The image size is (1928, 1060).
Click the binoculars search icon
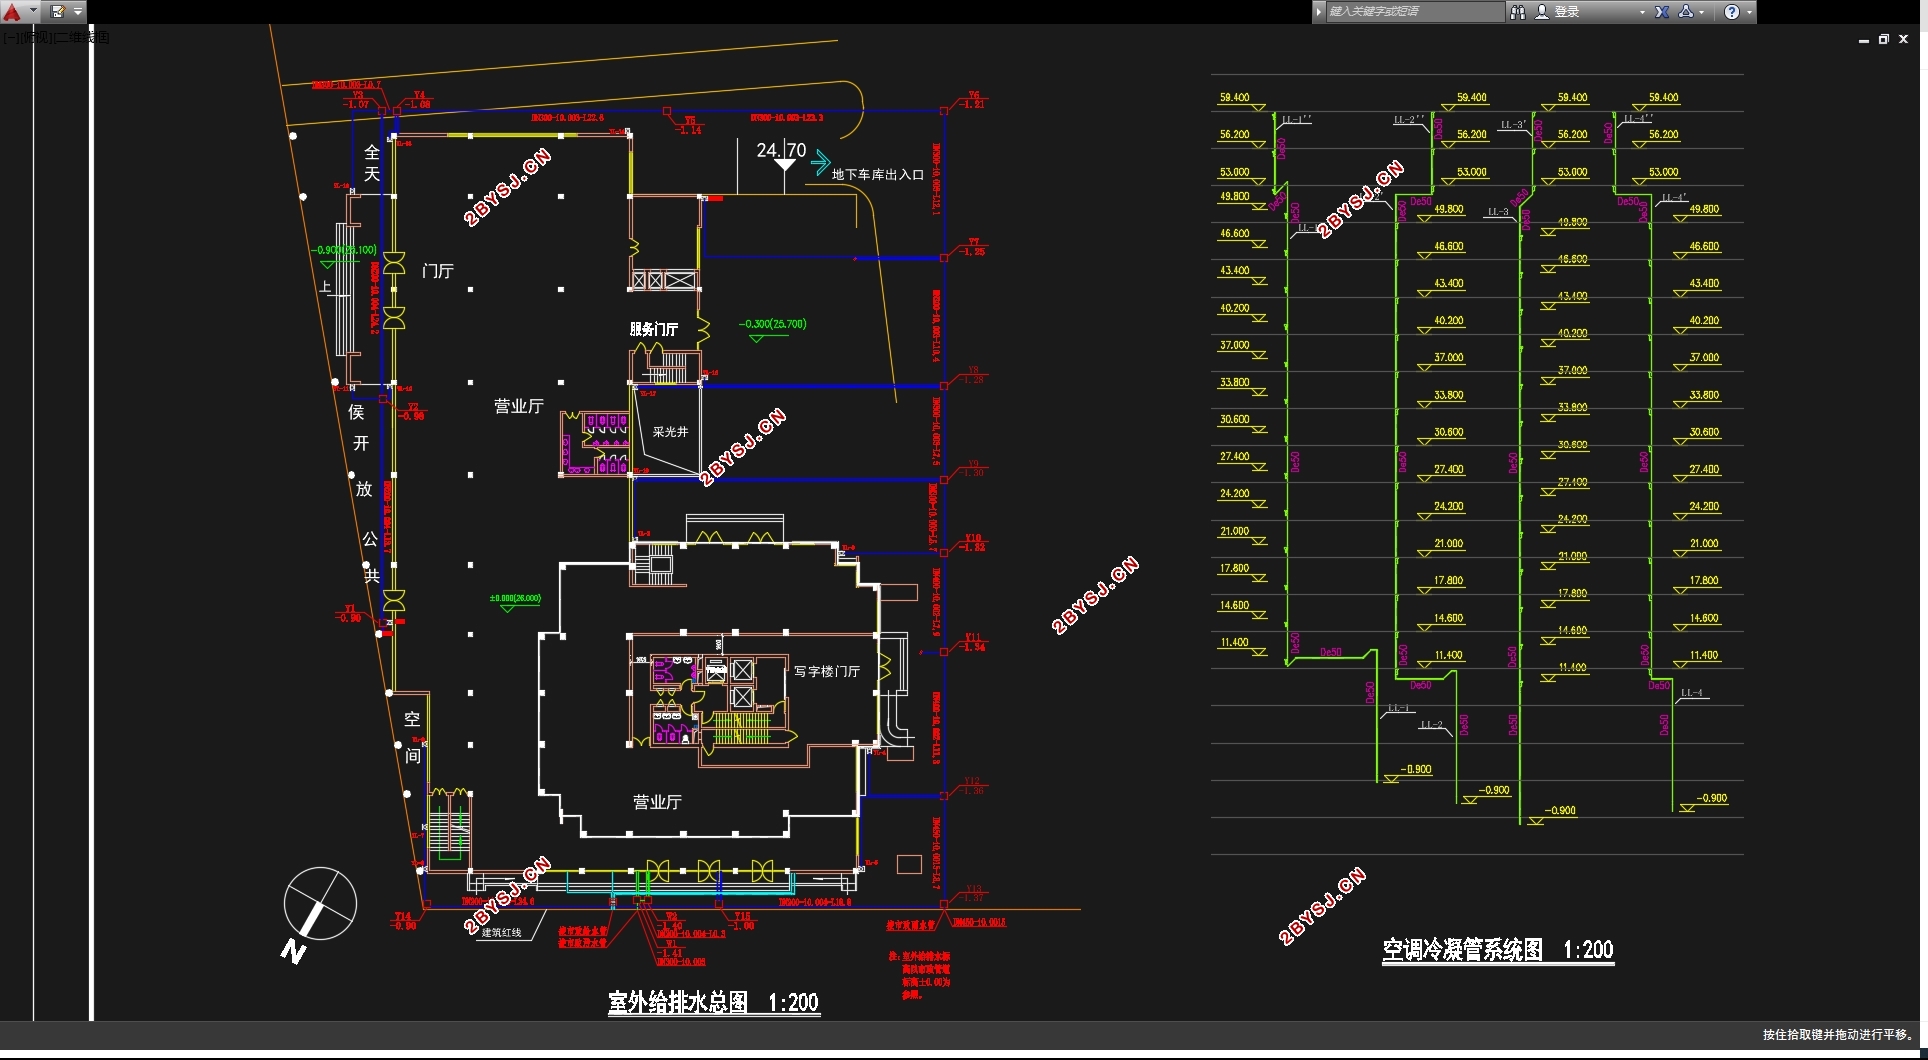(x=1518, y=12)
